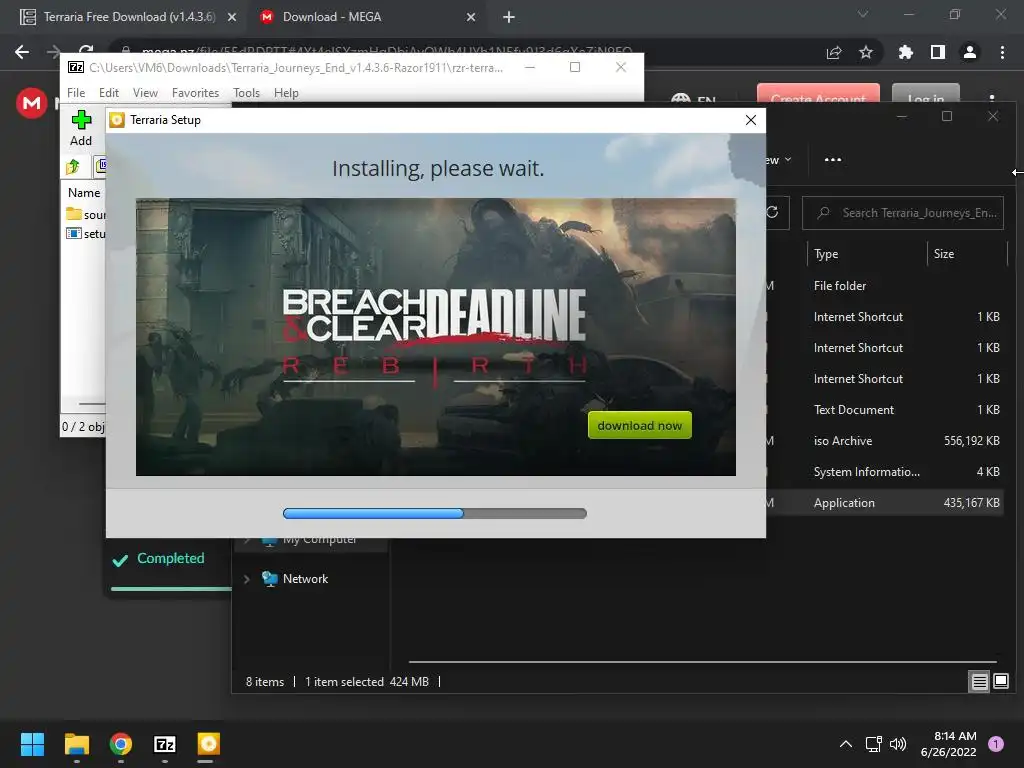Open the Terraria Setup taskbar icon
1024x768 pixels.
pyautogui.click(x=208, y=744)
